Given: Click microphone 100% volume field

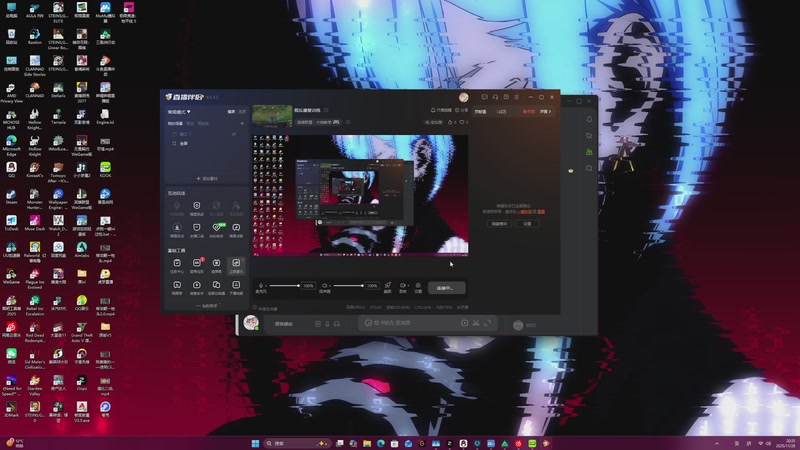Looking at the screenshot, I should click(x=308, y=286).
